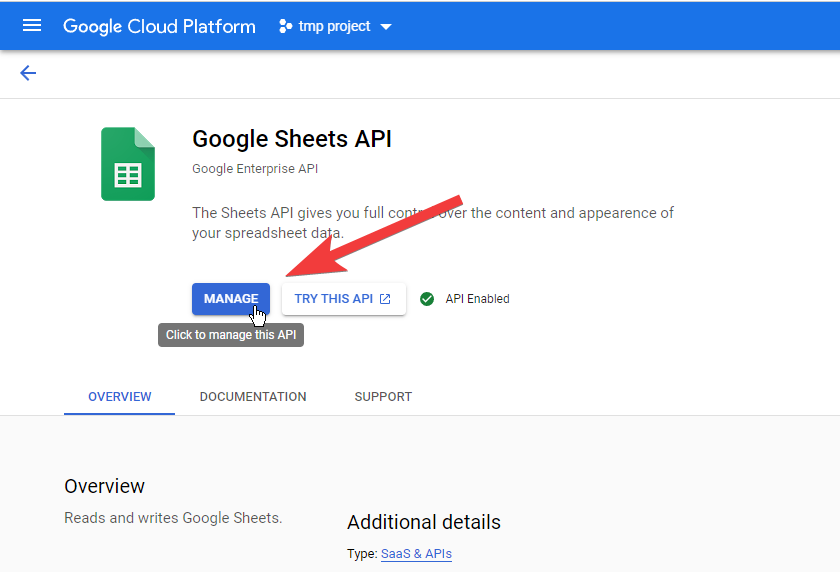The image size is (840, 572).
Task: Go back using the left arrow
Action: click(28, 73)
